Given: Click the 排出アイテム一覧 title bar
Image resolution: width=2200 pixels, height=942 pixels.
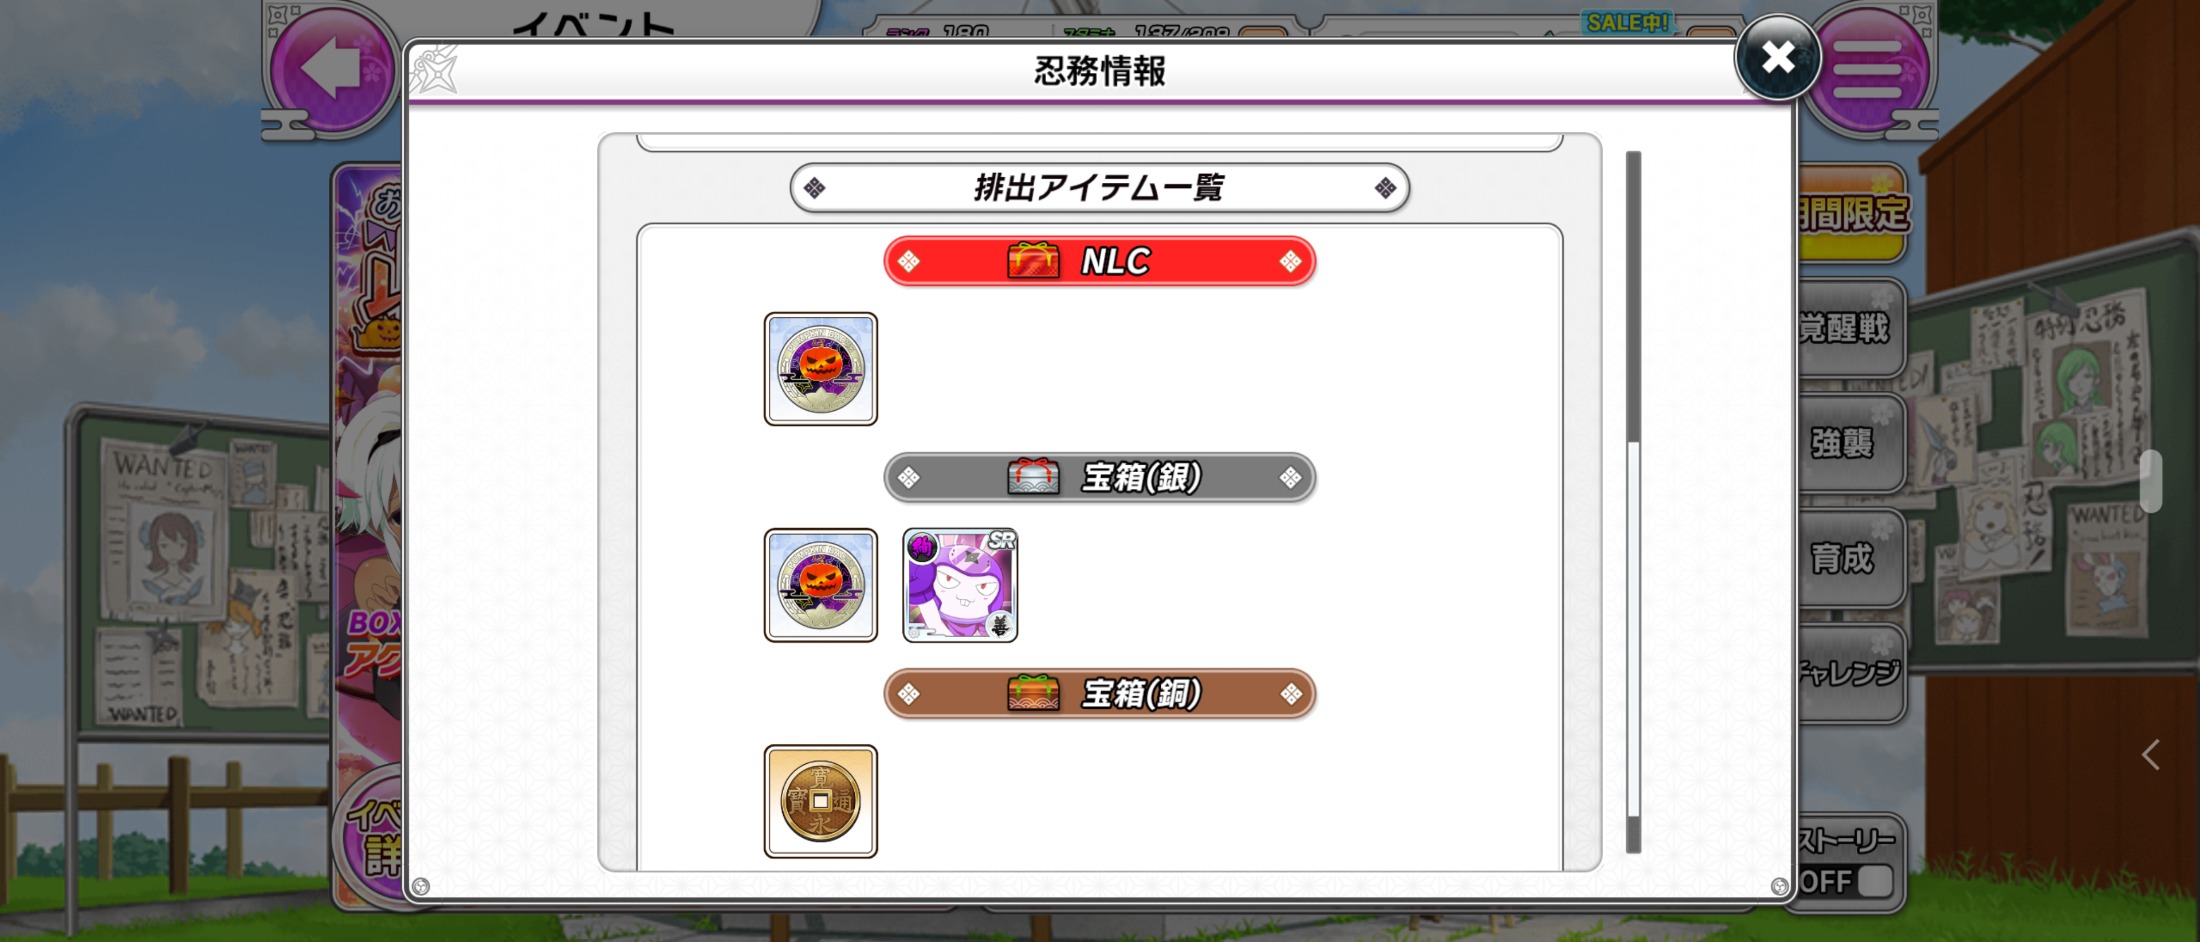Looking at the screenshot, I should coord(1100,188).
